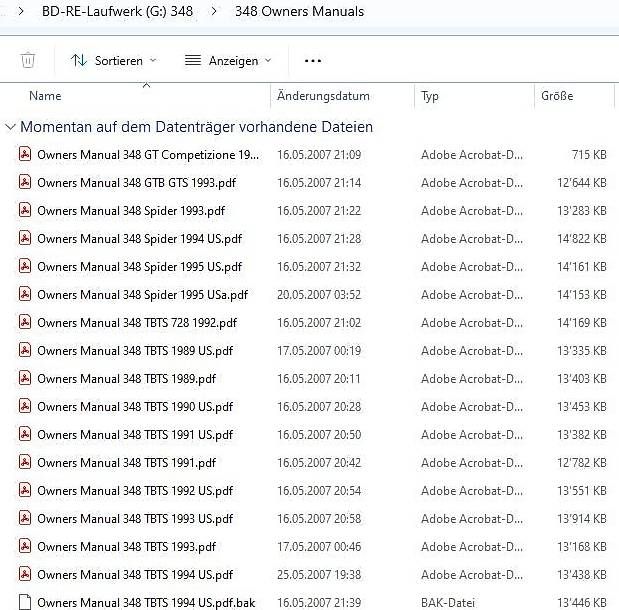The image size is (619, 610).
Task: Click PDF icon of 348 TBTS 1991 US.pdf
Action: (x=25, y=434)
